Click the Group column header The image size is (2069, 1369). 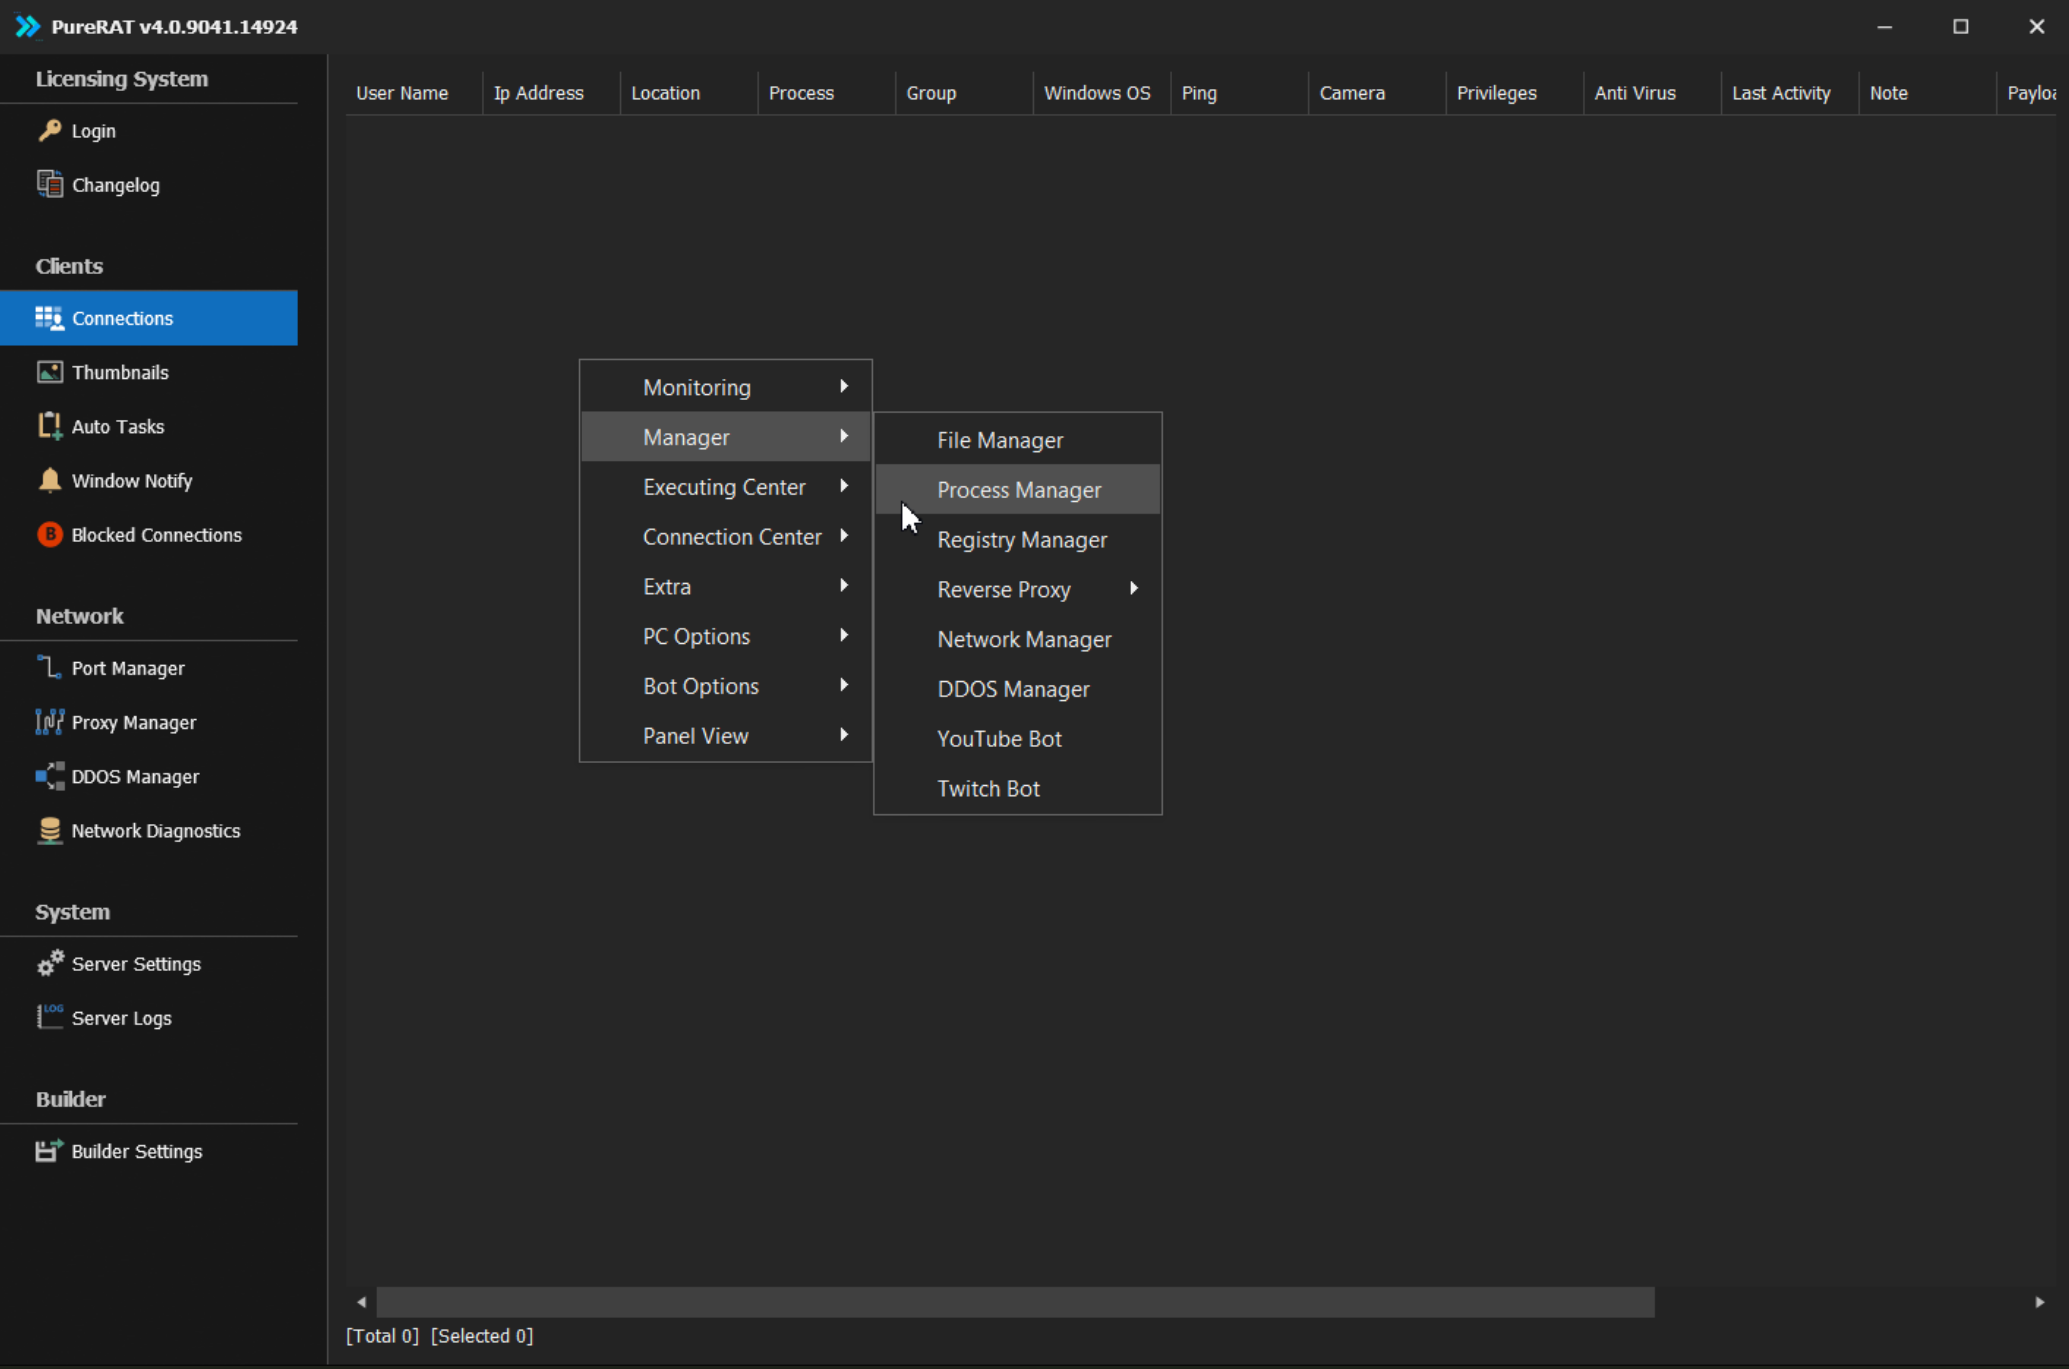[964, 93]
